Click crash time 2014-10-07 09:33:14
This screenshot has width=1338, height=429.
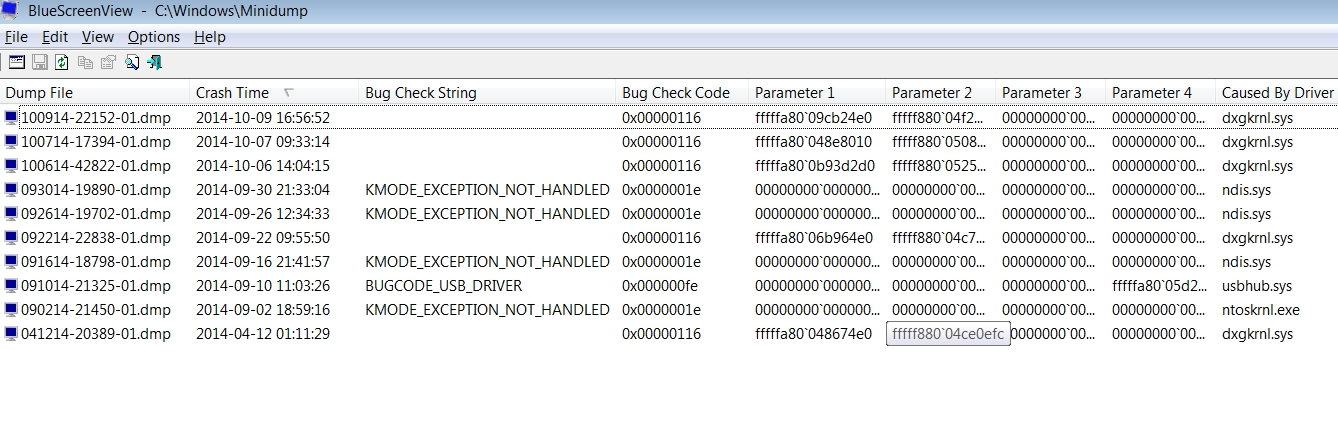[263, 141]
